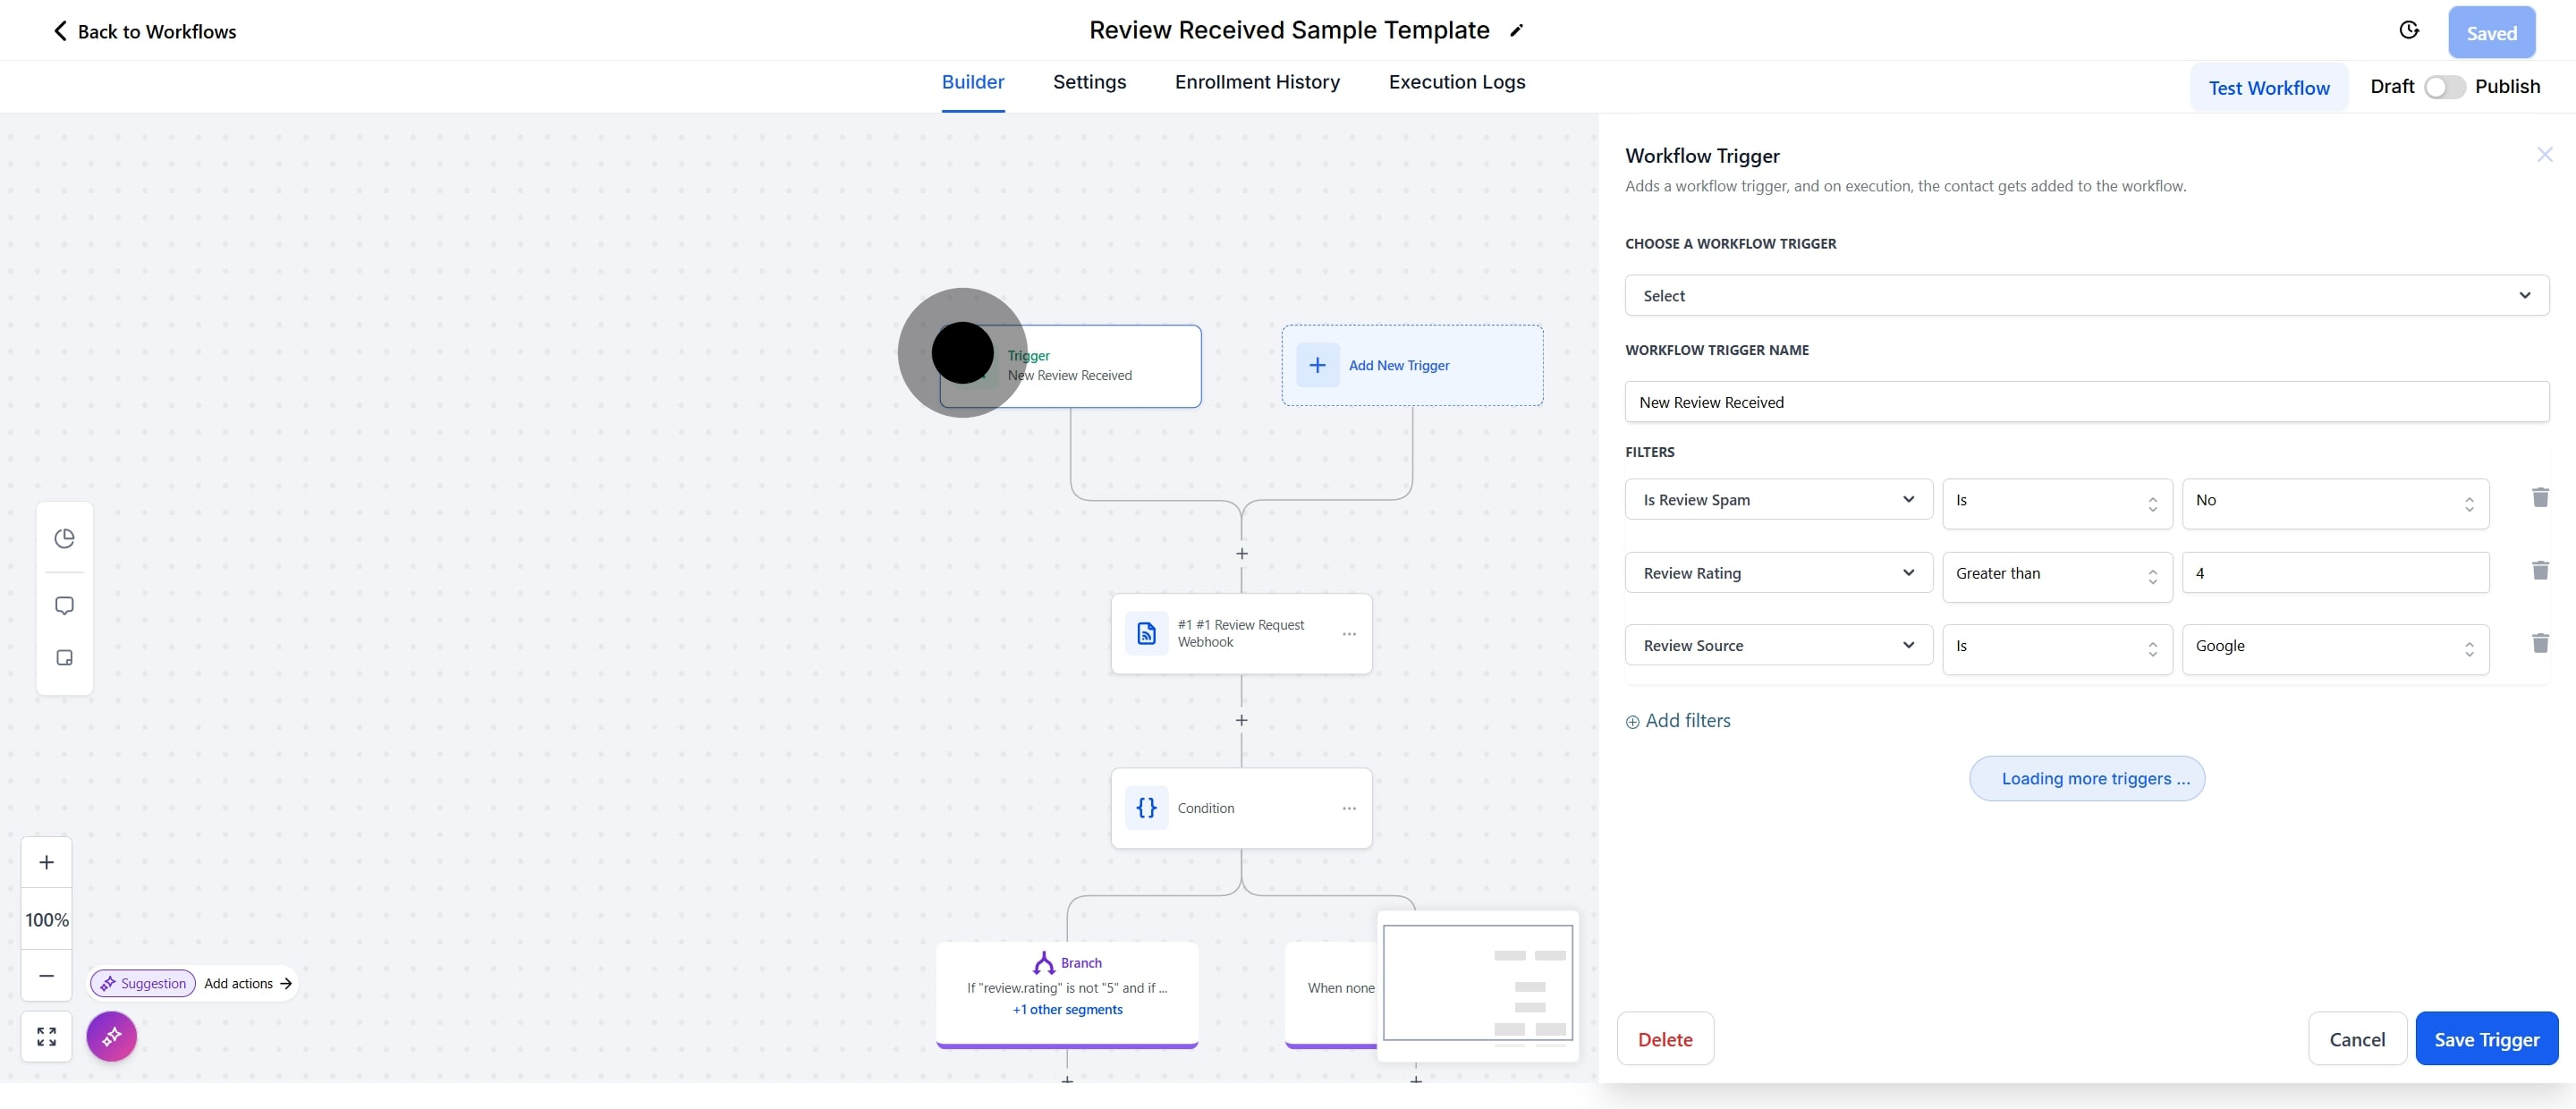Click the Save Trigger button
Viewport: 2576px width, 1109px height.
2485,1039
